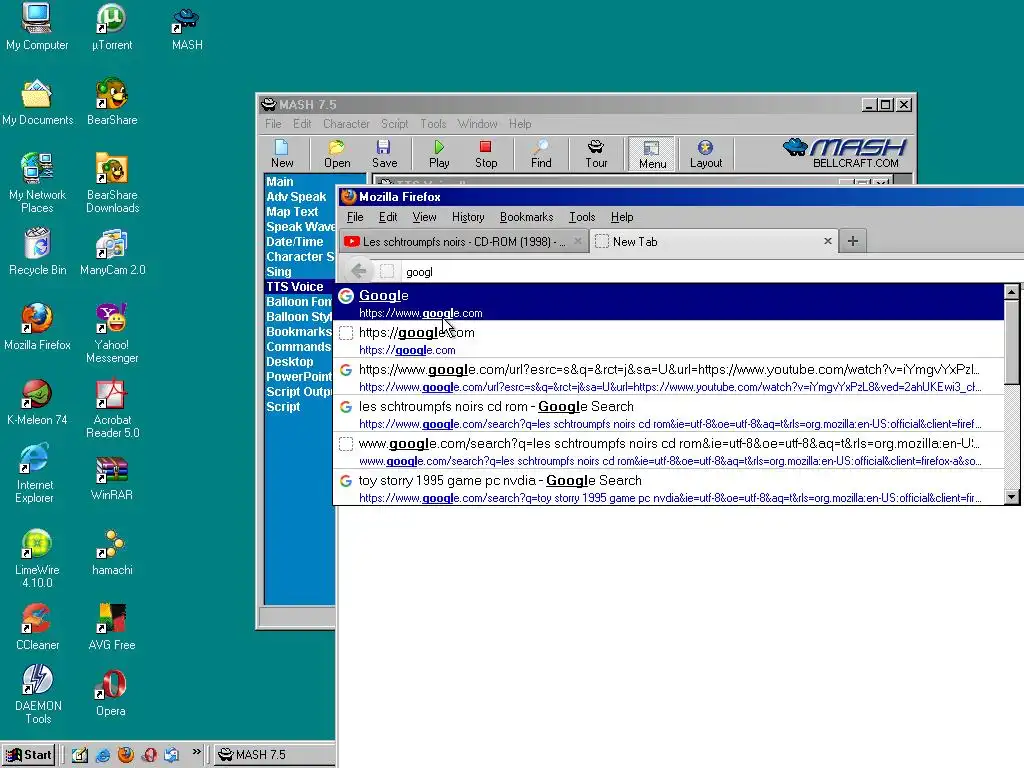Select the MASH desktop shortcut
The image size is (1024, 768).
[187, 27]
